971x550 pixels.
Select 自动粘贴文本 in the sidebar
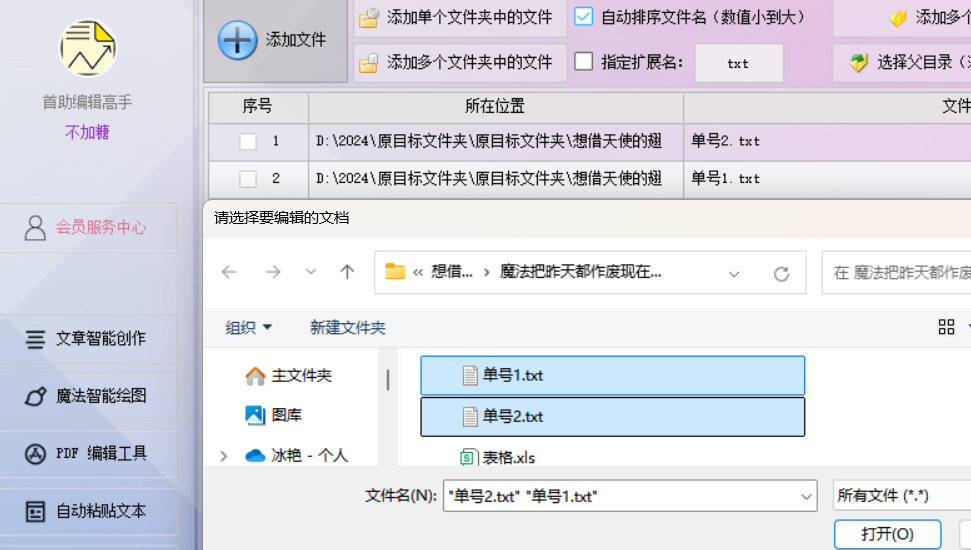pos(89,512)
